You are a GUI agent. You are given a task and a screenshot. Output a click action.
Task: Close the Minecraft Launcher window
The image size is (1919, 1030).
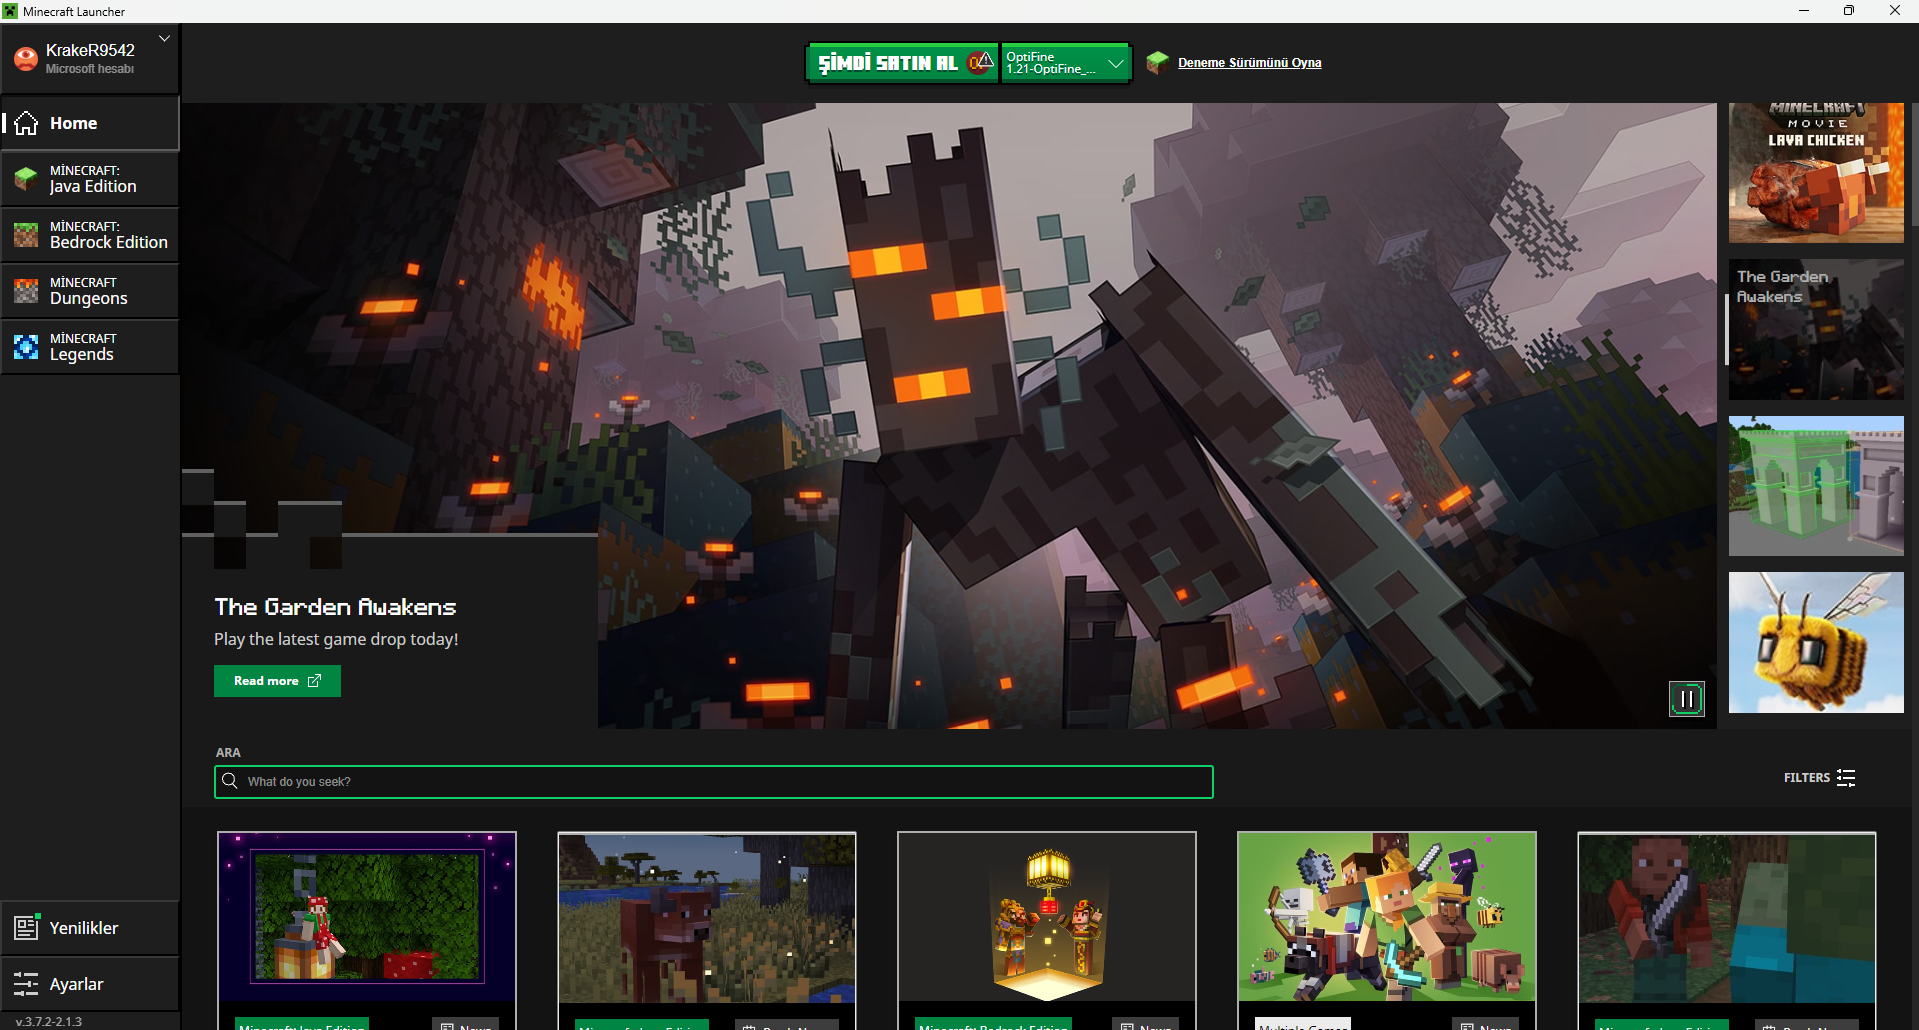pos(1895,11)
